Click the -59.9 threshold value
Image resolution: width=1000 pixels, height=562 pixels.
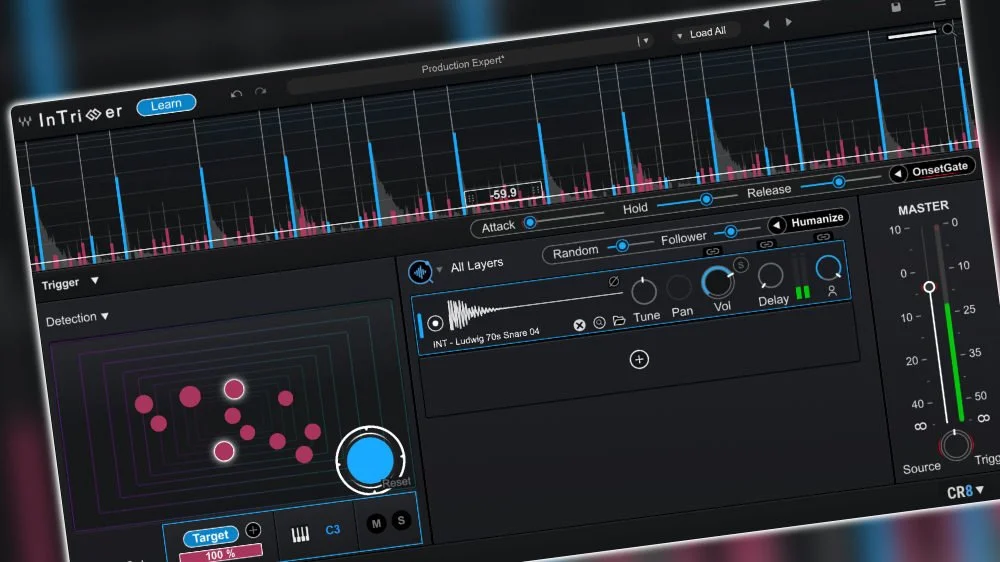[x=503, y=193]
